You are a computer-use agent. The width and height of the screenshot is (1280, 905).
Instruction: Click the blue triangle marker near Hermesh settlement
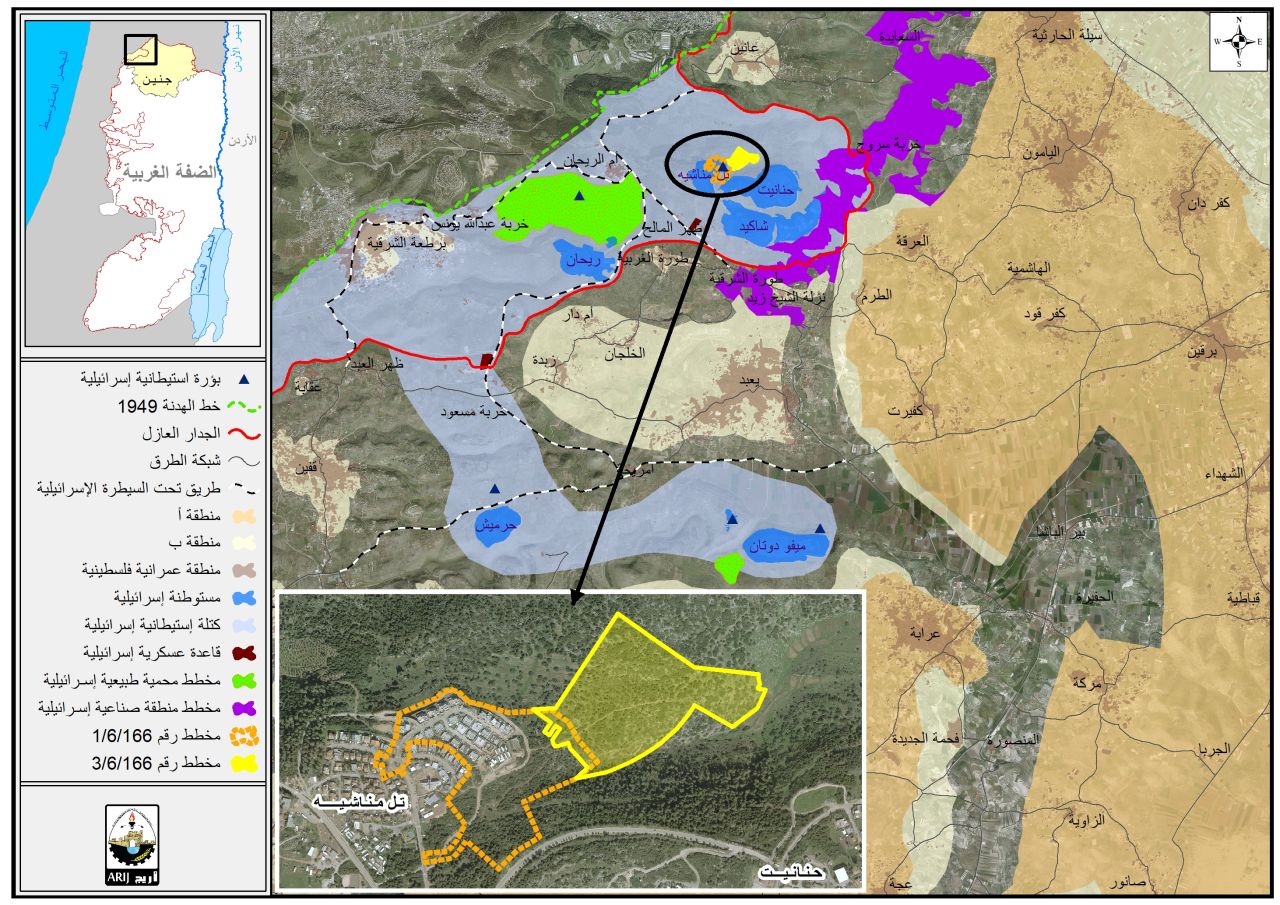(494, 489)
